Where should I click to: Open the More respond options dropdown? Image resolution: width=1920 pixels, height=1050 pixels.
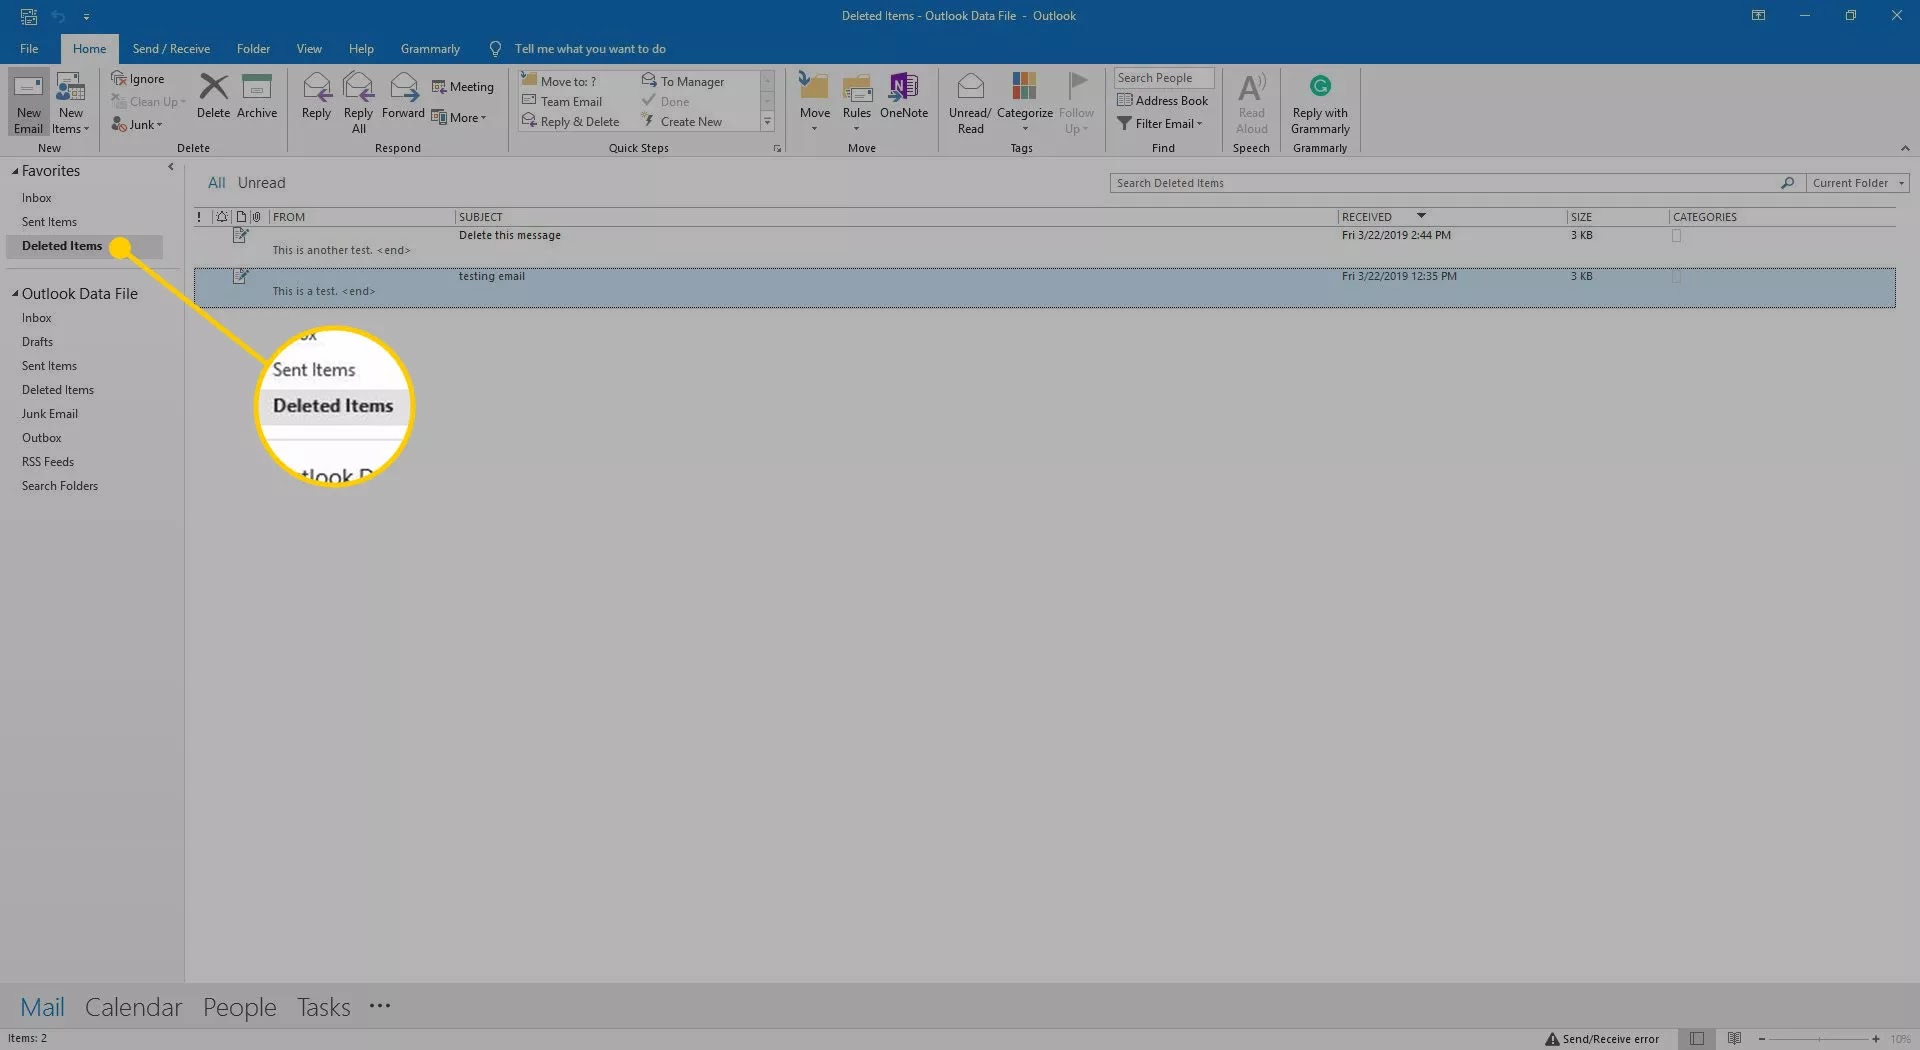(459, 117)
